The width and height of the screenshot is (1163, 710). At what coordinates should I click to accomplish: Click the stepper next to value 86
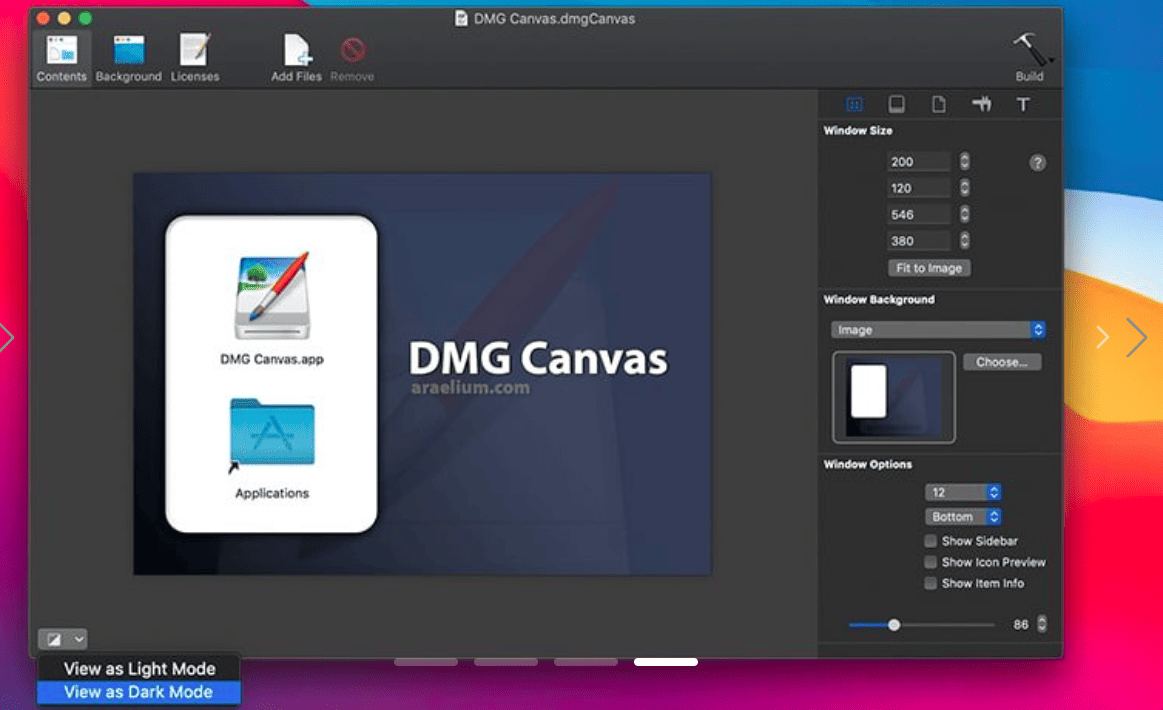[x=1041, y=624]
